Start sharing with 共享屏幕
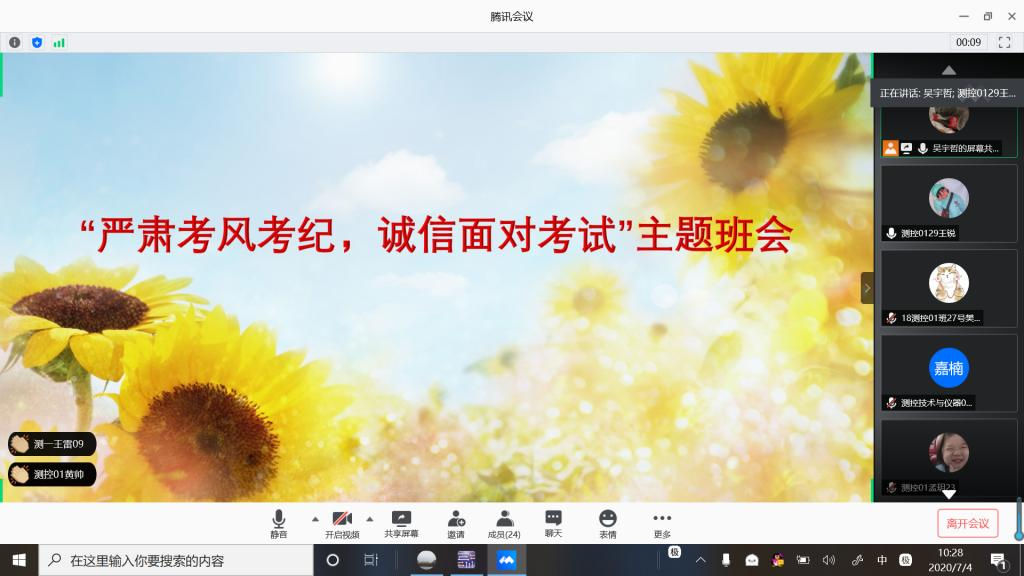The image size is (1024, 576). click(x=401, y=524)
